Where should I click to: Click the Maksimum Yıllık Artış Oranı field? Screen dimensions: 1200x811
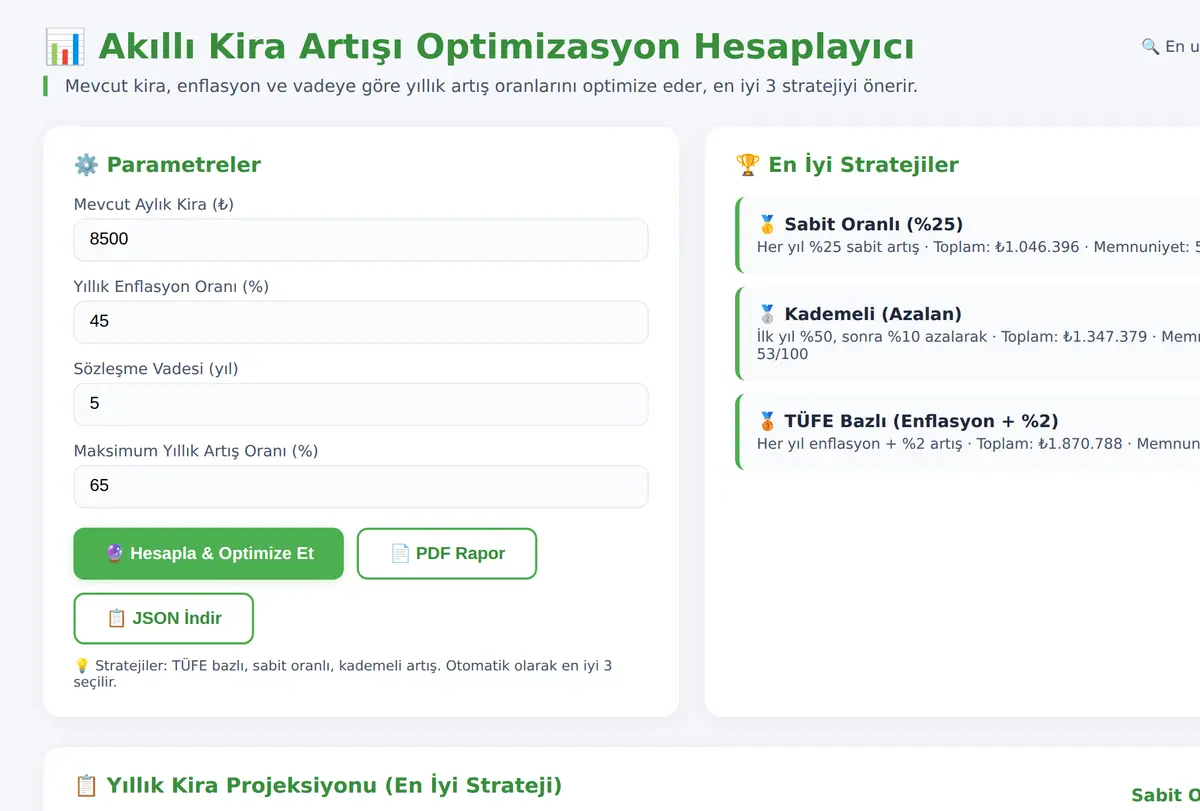pyautogui.click(x=361, y=486)
